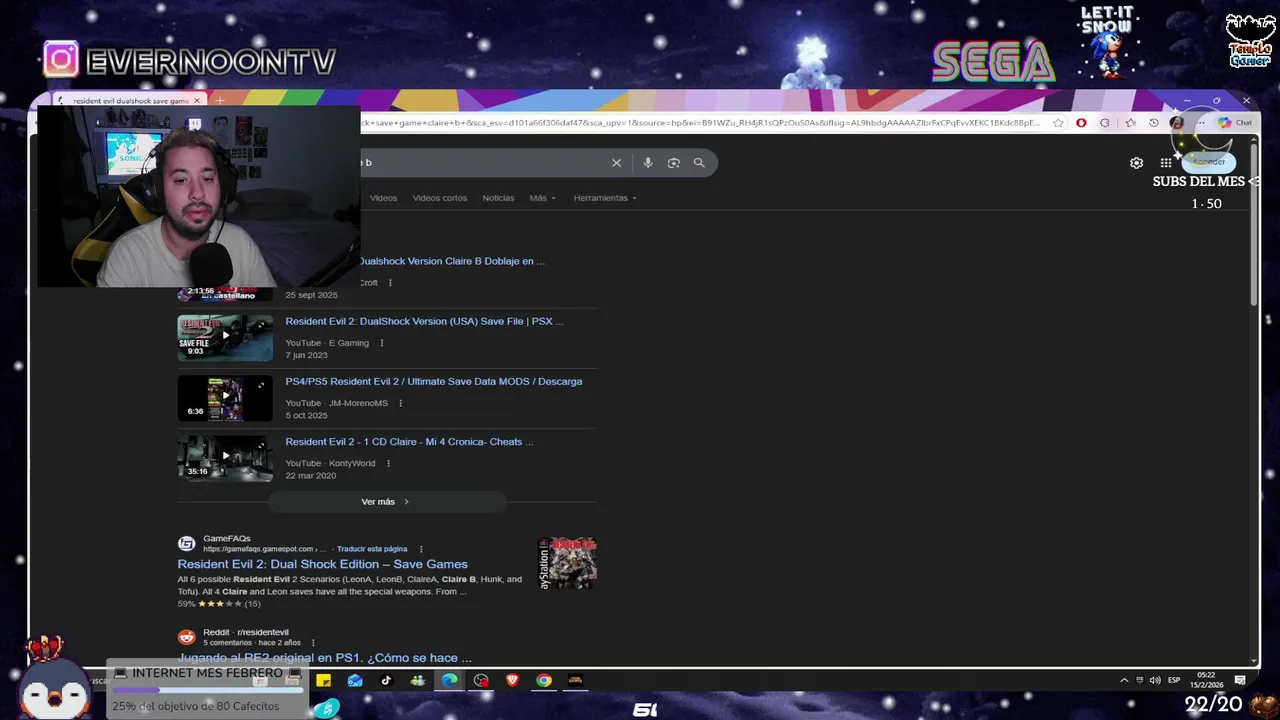Switch the ESP keyboard language indicator

[x=1174, y=680]
